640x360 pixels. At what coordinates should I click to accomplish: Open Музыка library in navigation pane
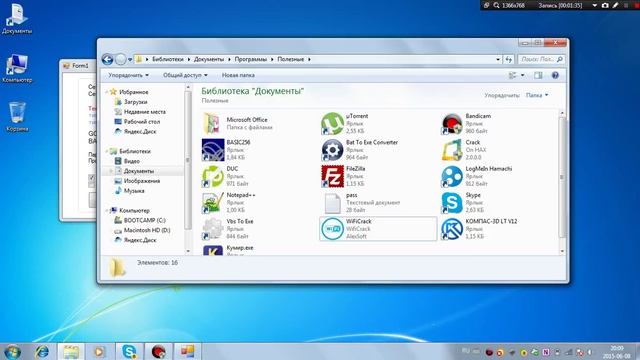(134, 191)
